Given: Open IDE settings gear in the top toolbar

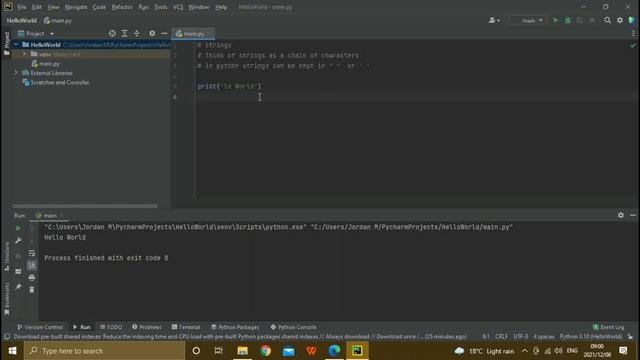Looking at the screenshot, I should (x=620, y=20).
